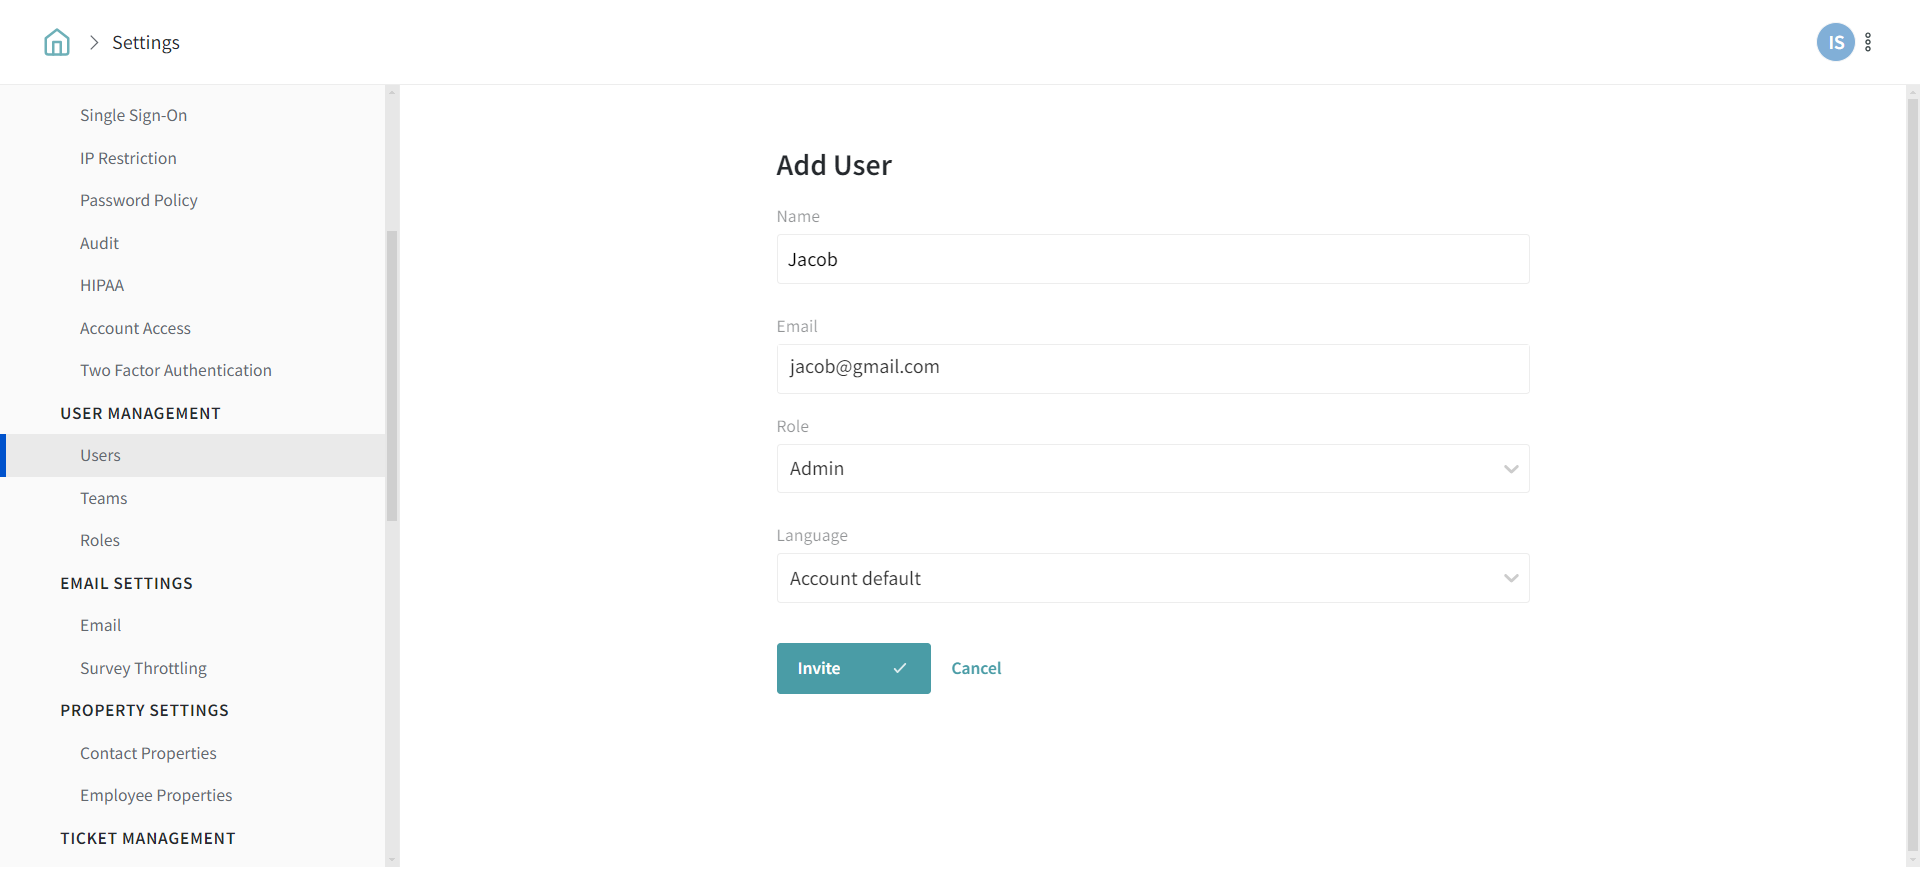The image size is (1920, 869).
Task: Open the Roles settings page
Action: 99,541
